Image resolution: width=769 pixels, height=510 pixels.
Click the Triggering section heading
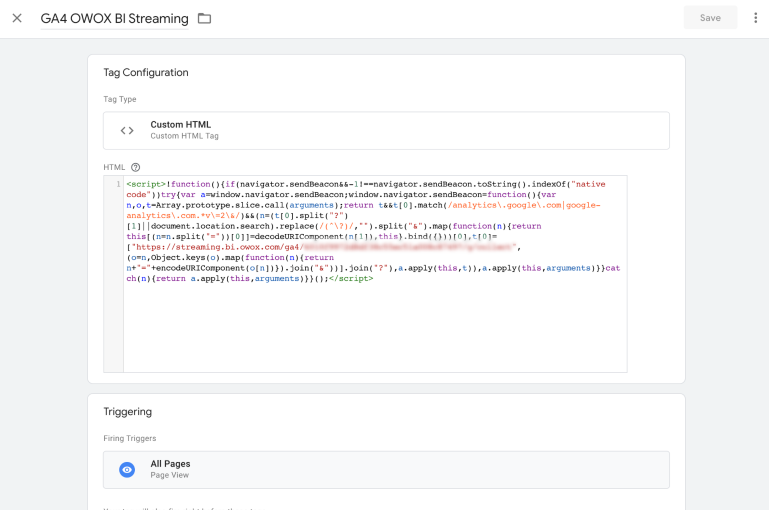click(128, 411)
